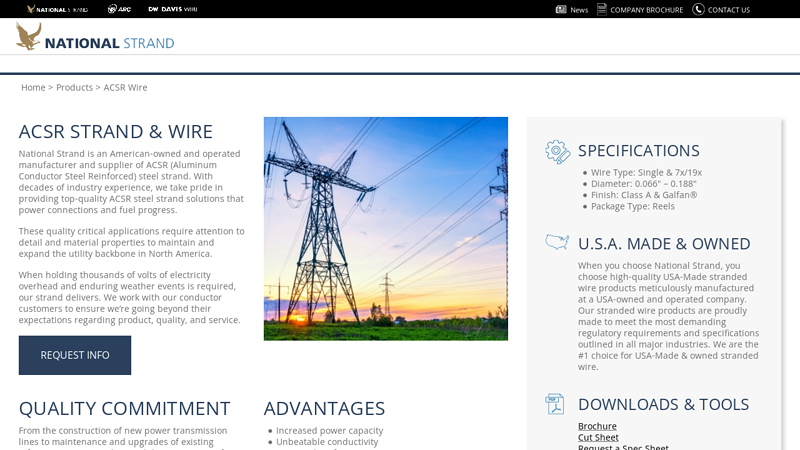Select the Advantages heading
Screen dimensions: 800x450
point(324,409)
